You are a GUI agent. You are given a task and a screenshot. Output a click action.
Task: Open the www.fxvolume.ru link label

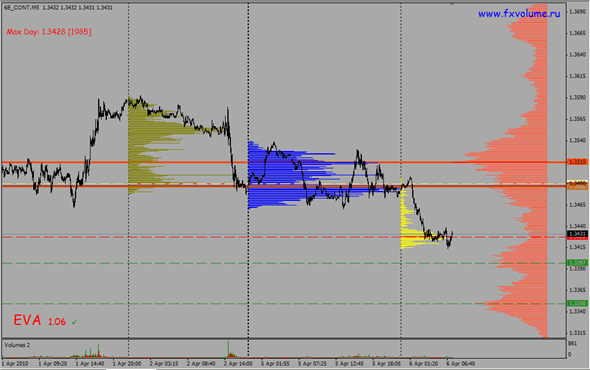pos(519,14)
